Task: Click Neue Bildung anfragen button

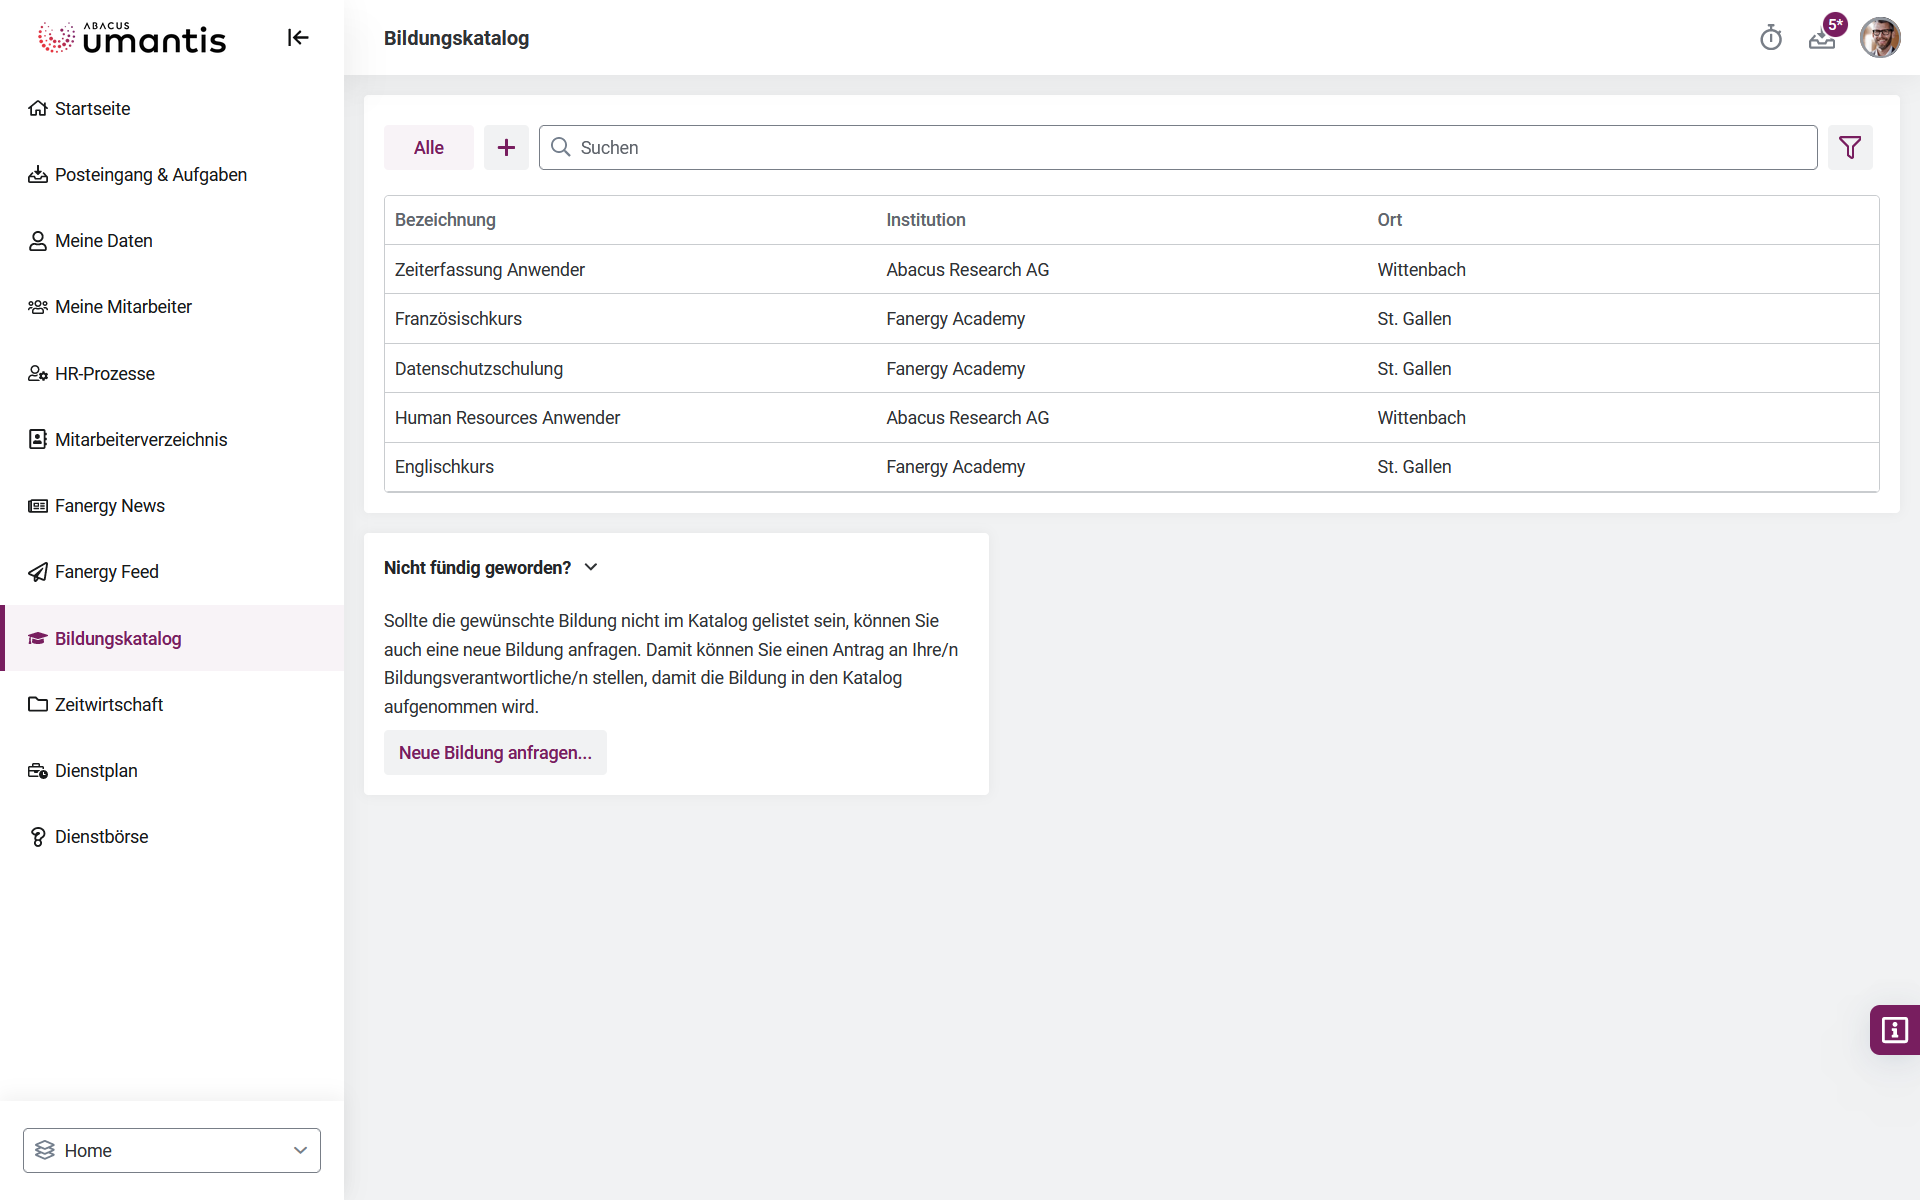Action: click(x=495, y=753)
